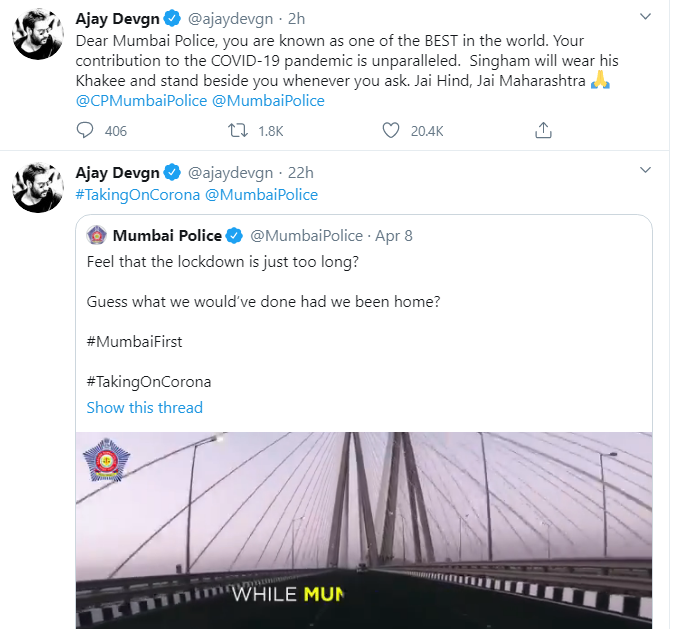
Task: Open the @CPMumbaiPolice mention
Action: 140,101
